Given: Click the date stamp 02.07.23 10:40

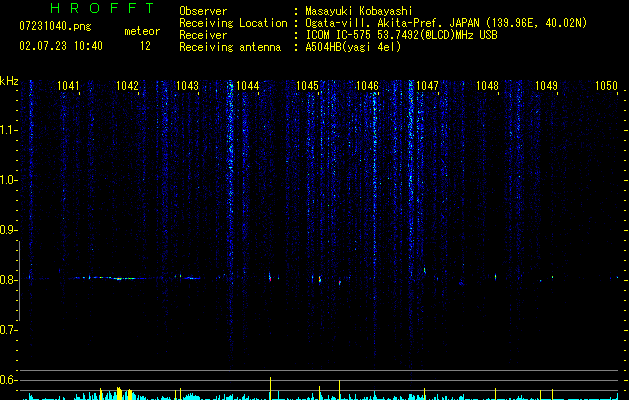Looking at the screenshot, I should pos(61,46).
